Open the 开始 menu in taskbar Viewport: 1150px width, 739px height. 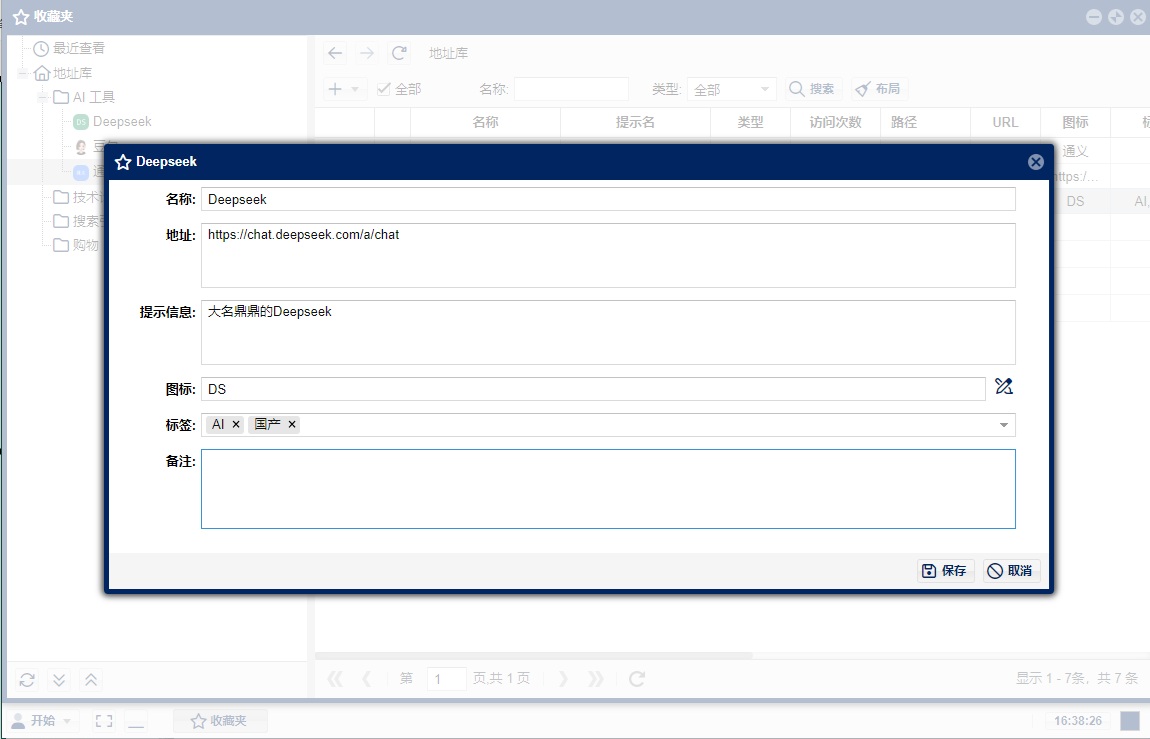tap(42, 721)
